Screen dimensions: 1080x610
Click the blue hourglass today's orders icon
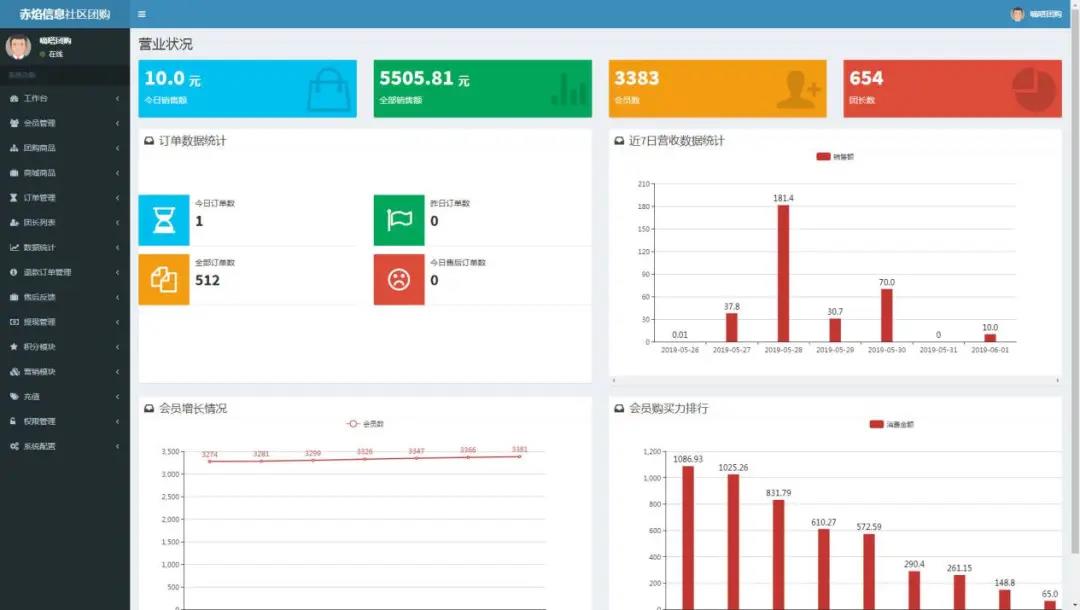(163, 220)
